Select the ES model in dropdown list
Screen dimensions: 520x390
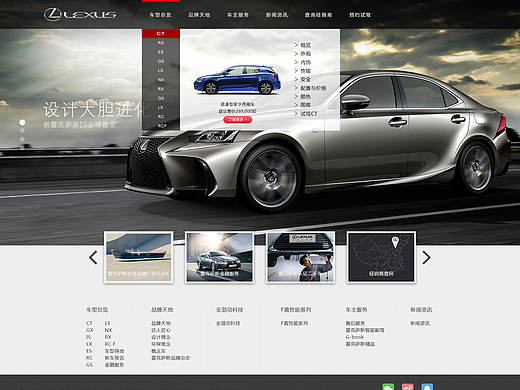coord(161,52)
